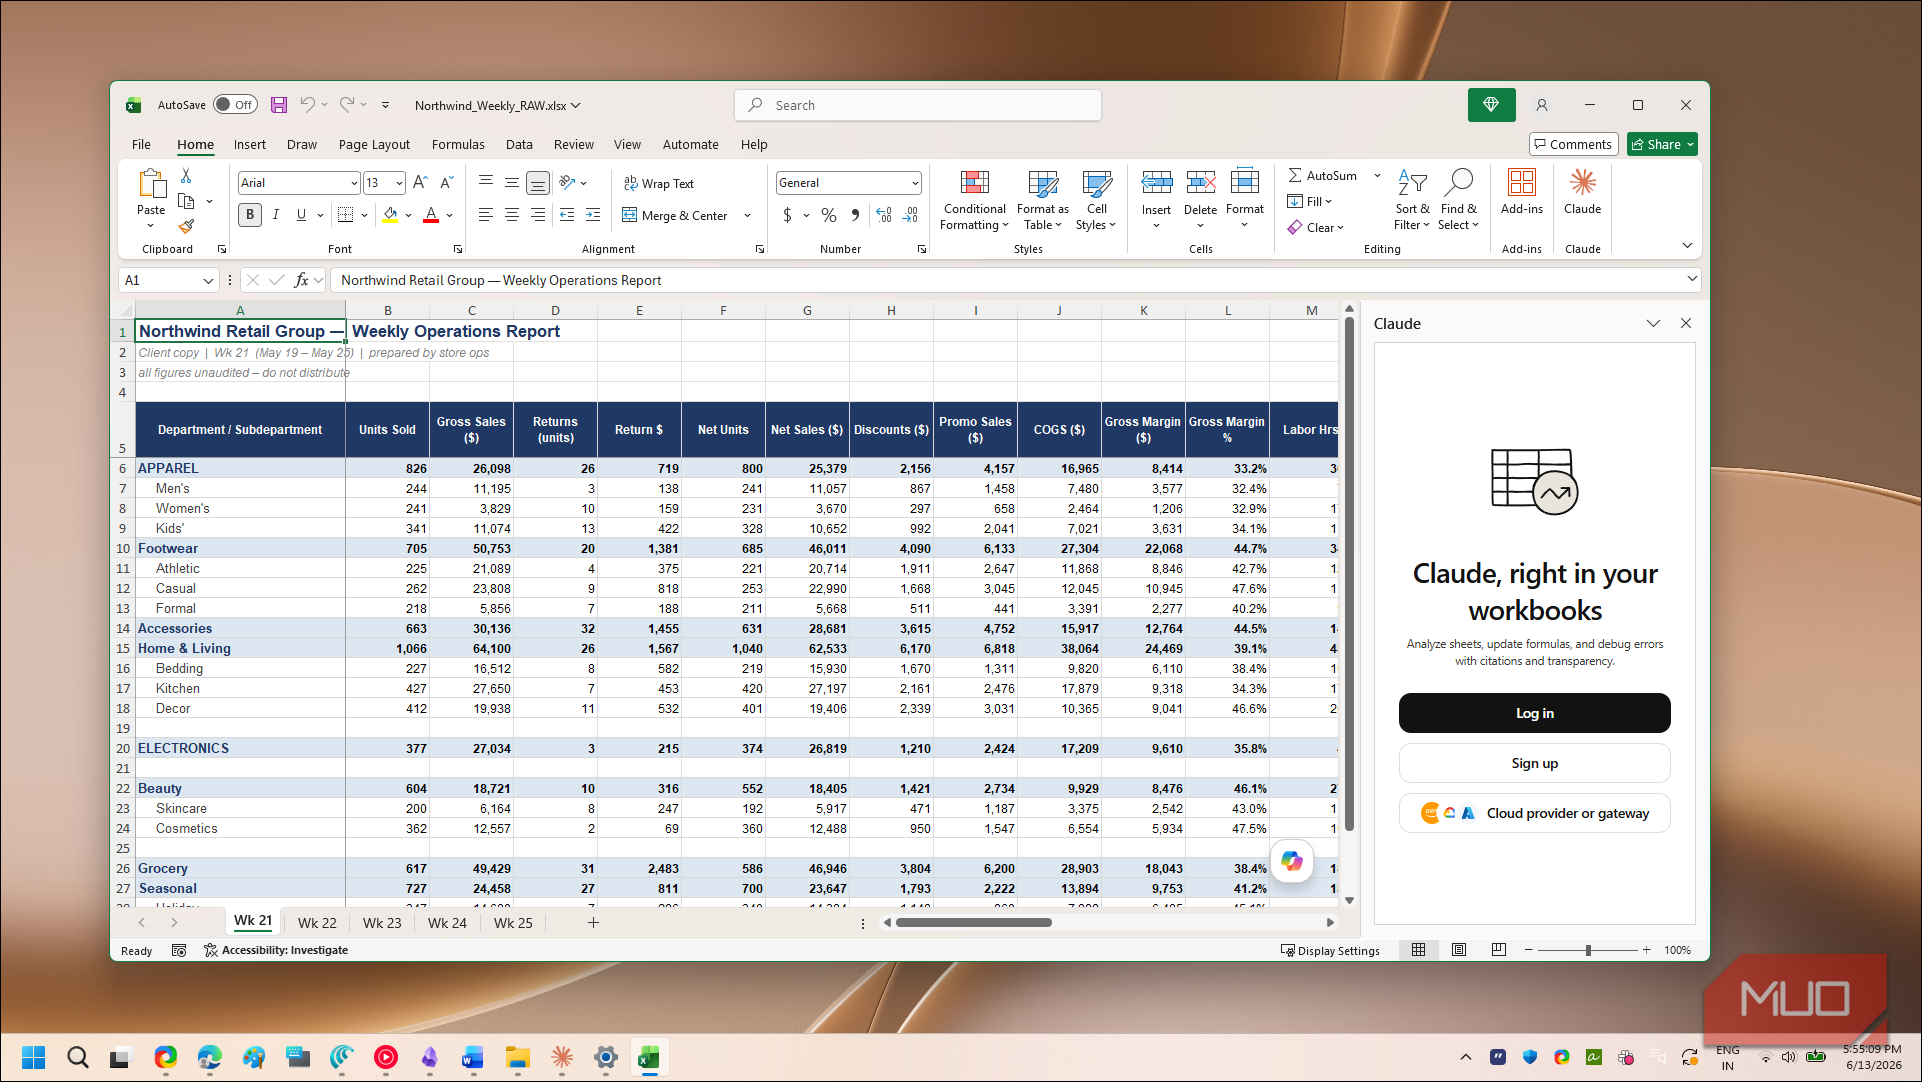Click the Comma Style icon
This screenshot has height=1082, width=1922.
[855, 215]
